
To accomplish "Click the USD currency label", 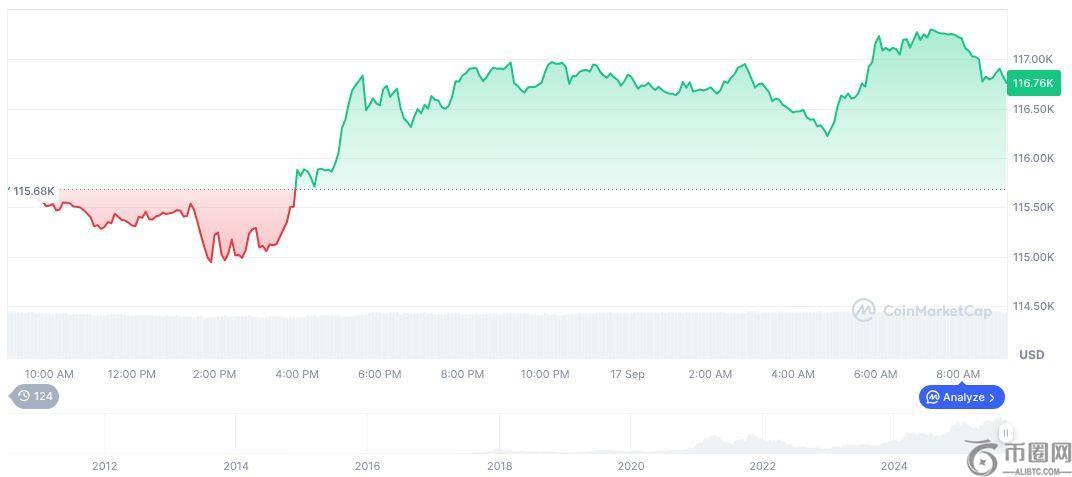I will pos(1031,355).
